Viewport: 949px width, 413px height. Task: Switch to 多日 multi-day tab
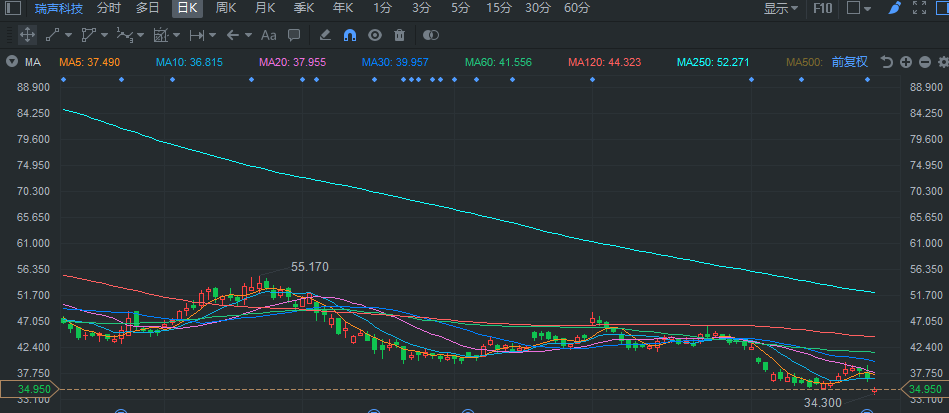click(148, 8)
